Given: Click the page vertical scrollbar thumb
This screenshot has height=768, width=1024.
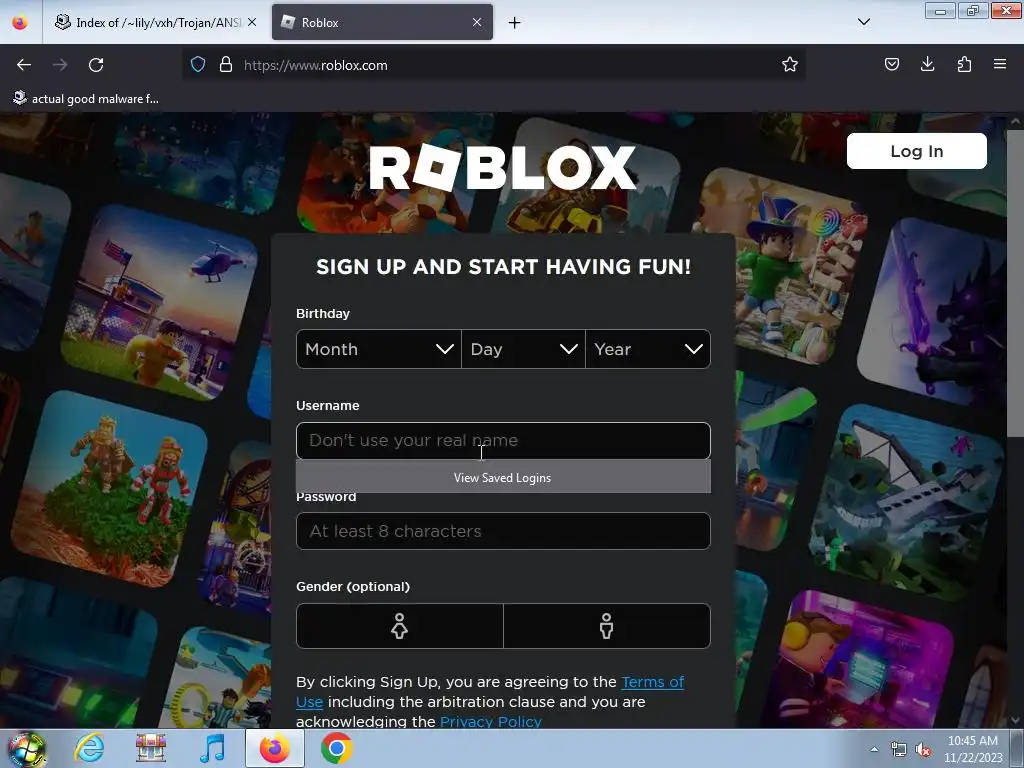Looking at the screenshot, I should [x=1014, y=284].
